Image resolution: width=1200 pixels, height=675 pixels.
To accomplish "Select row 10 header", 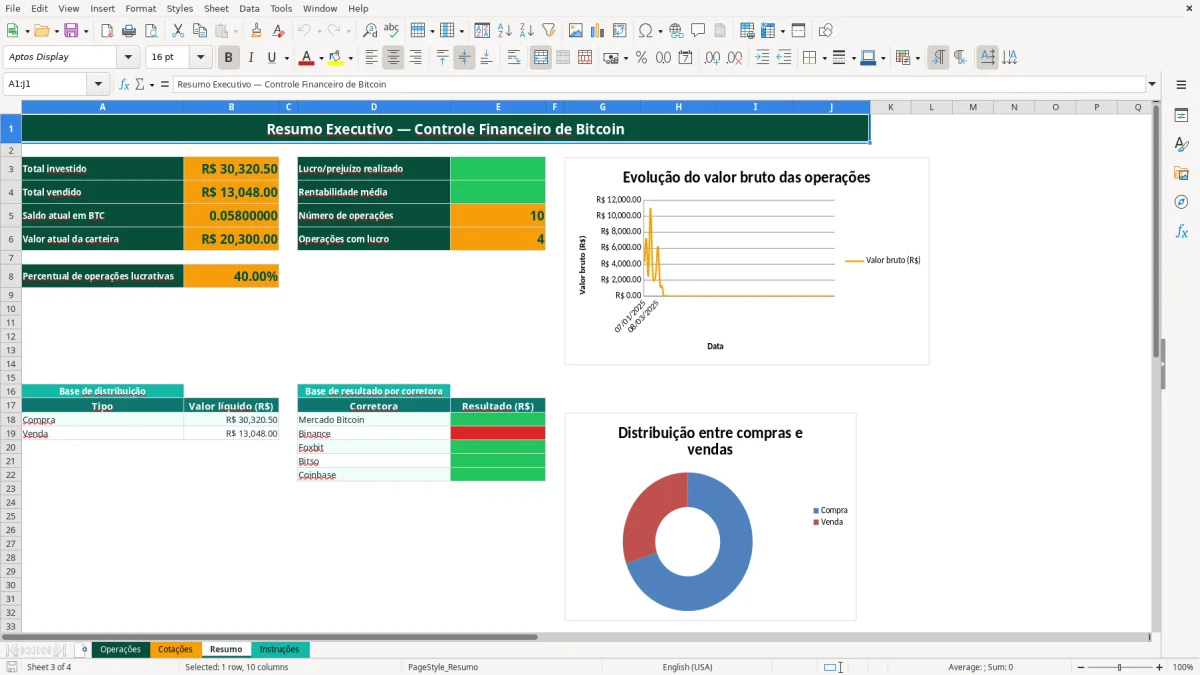I will pos(11,308).
